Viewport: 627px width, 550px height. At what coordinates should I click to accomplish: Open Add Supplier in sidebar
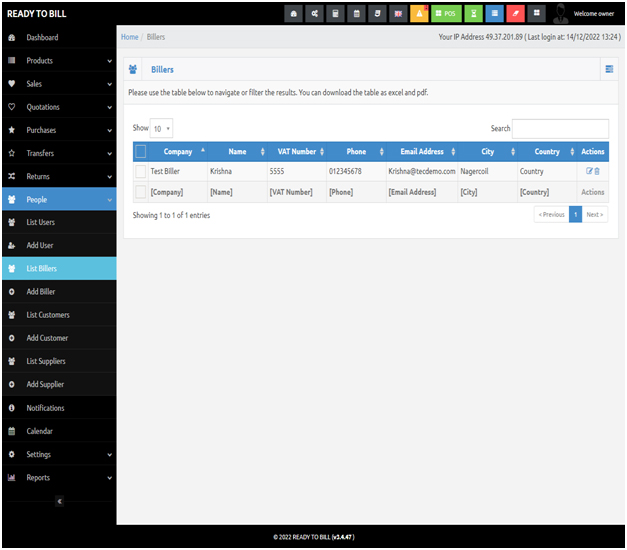pyautogui.click(x=59, y=384)
